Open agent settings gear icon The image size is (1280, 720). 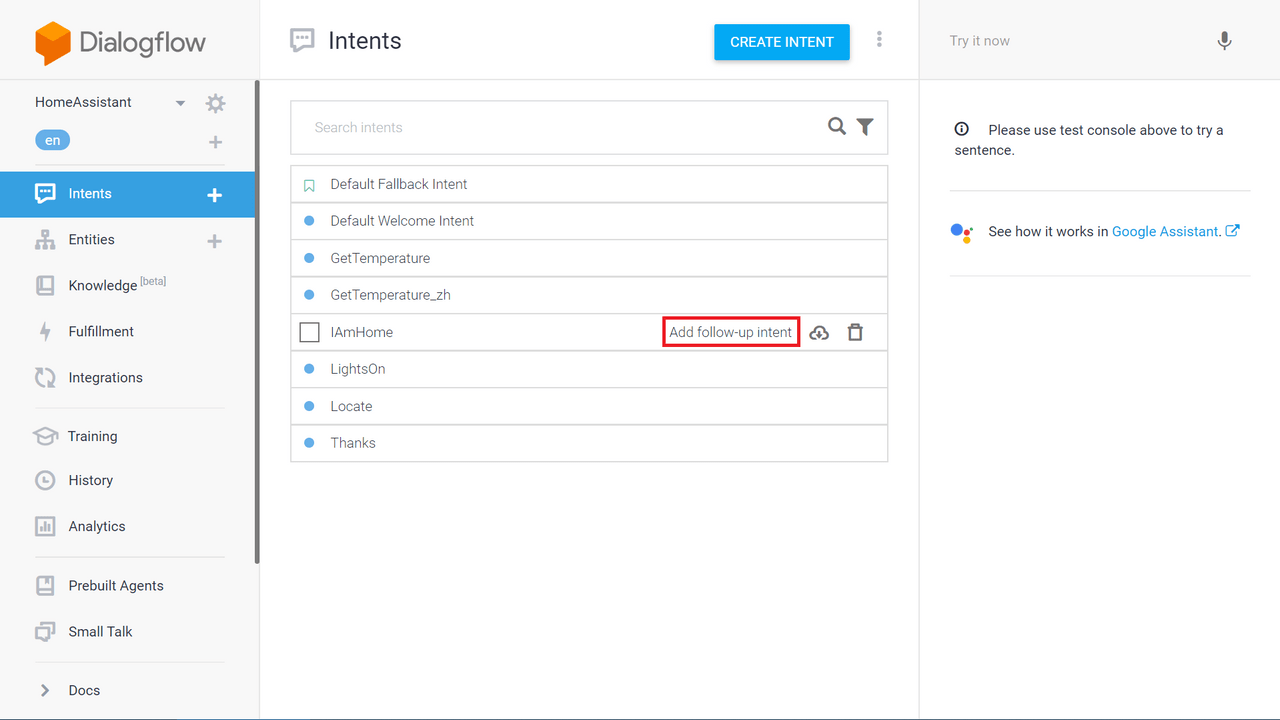215,103
